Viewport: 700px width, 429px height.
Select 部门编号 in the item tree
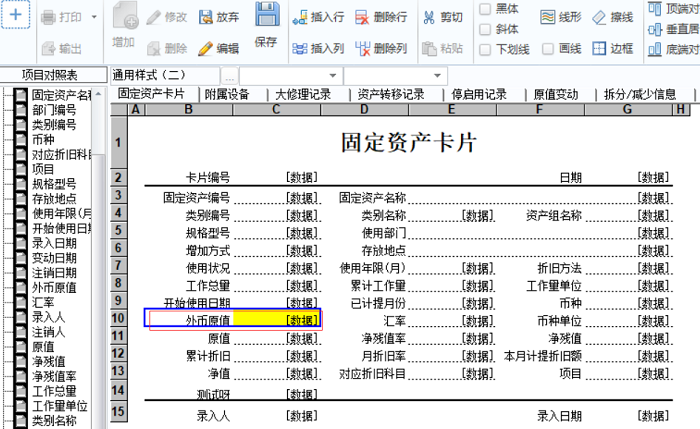54,110
